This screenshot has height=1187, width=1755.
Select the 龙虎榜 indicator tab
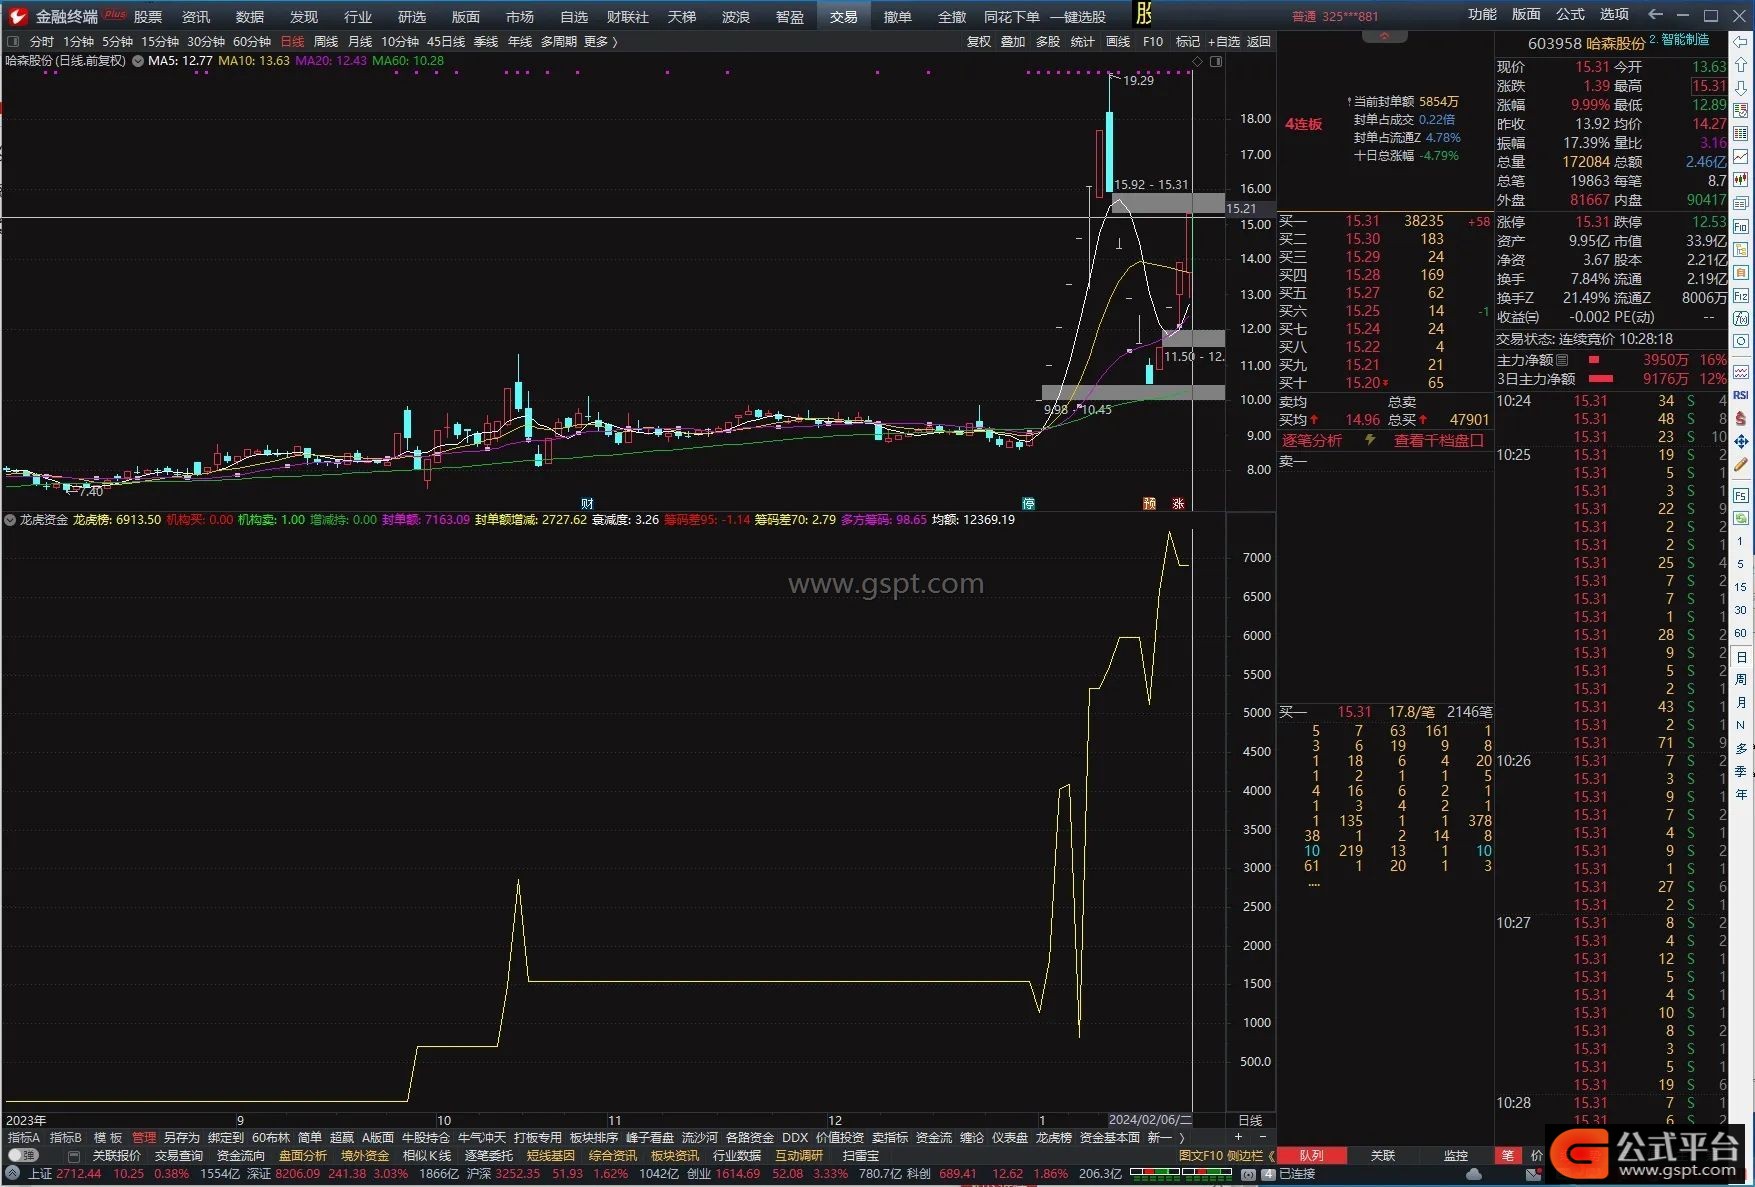1053,1137
